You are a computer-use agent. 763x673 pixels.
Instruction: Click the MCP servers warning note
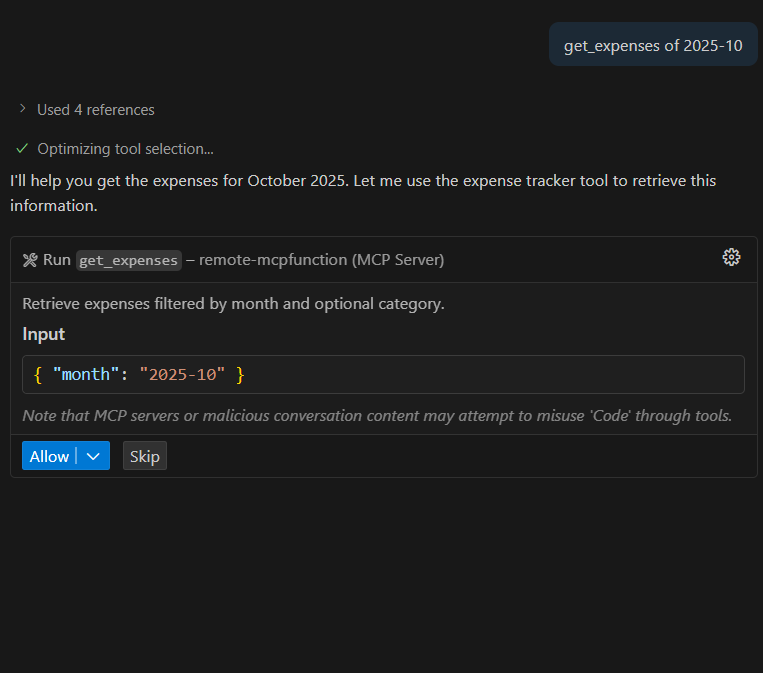click(377, 415)
